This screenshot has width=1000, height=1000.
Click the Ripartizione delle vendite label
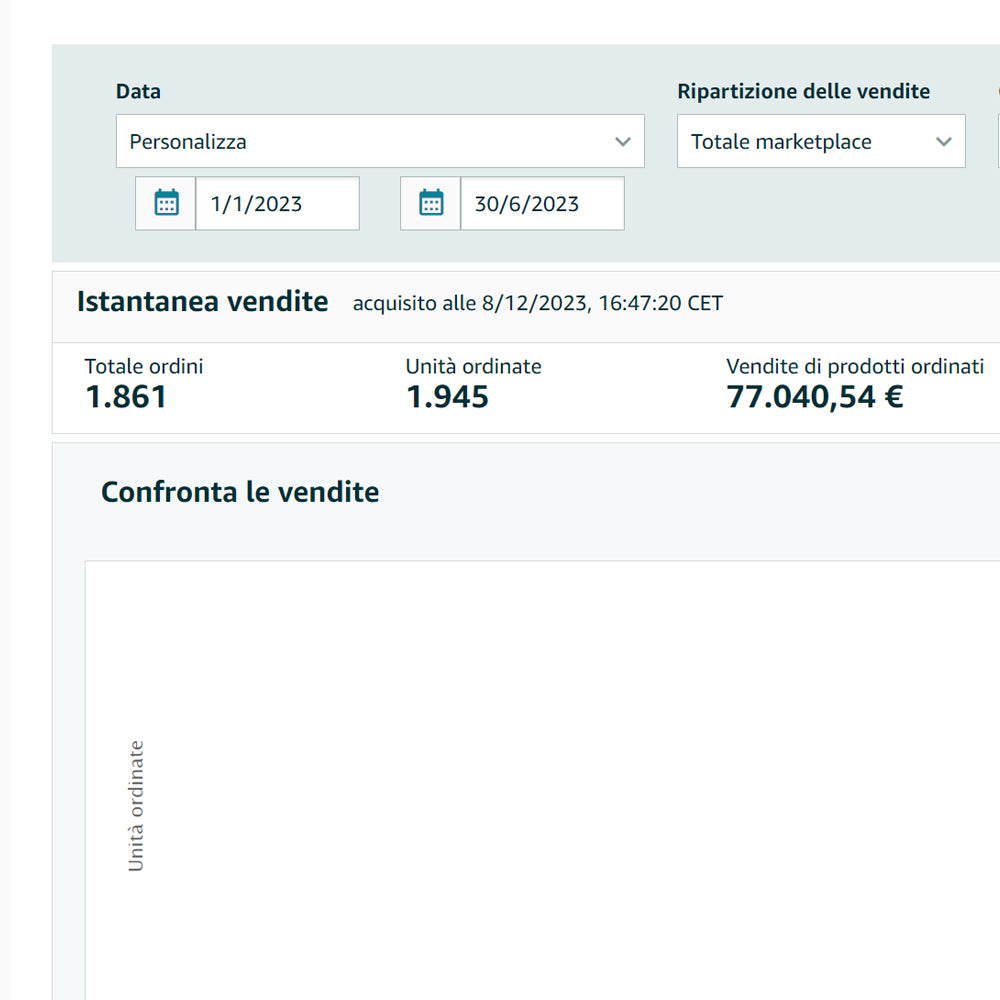pos(803,91)
